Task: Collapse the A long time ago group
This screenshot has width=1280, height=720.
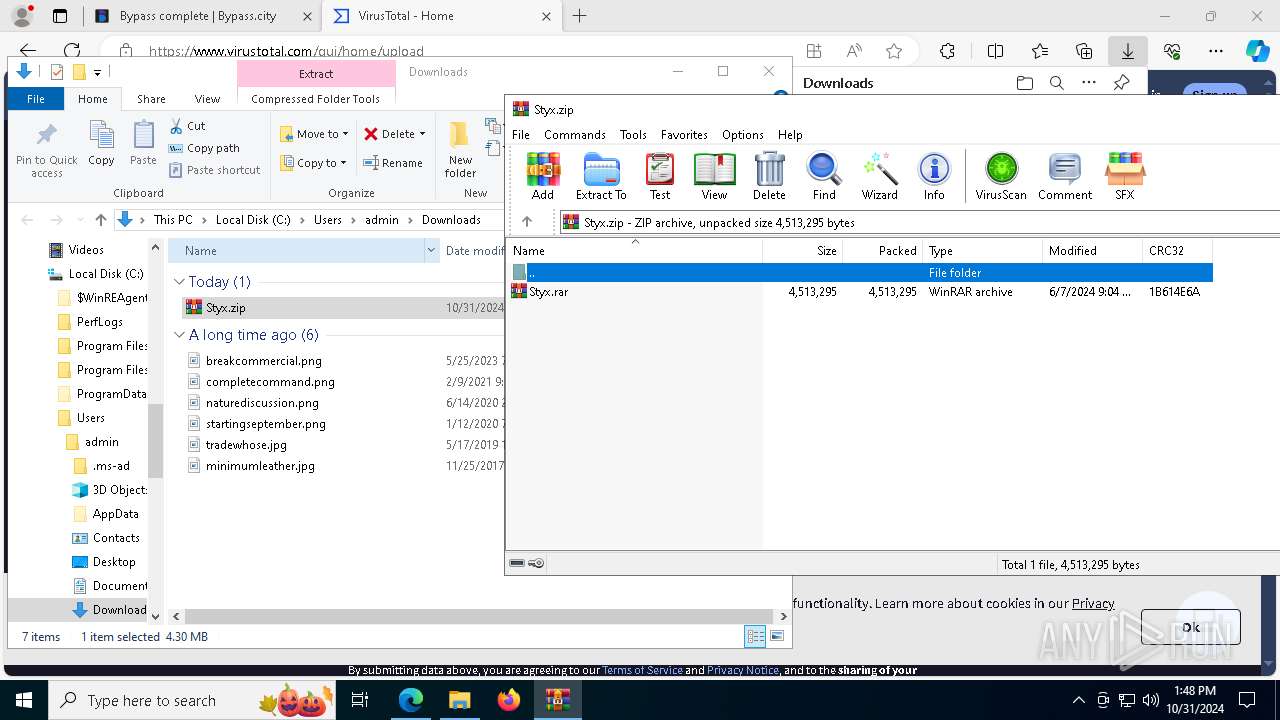Action: [179, 335]
